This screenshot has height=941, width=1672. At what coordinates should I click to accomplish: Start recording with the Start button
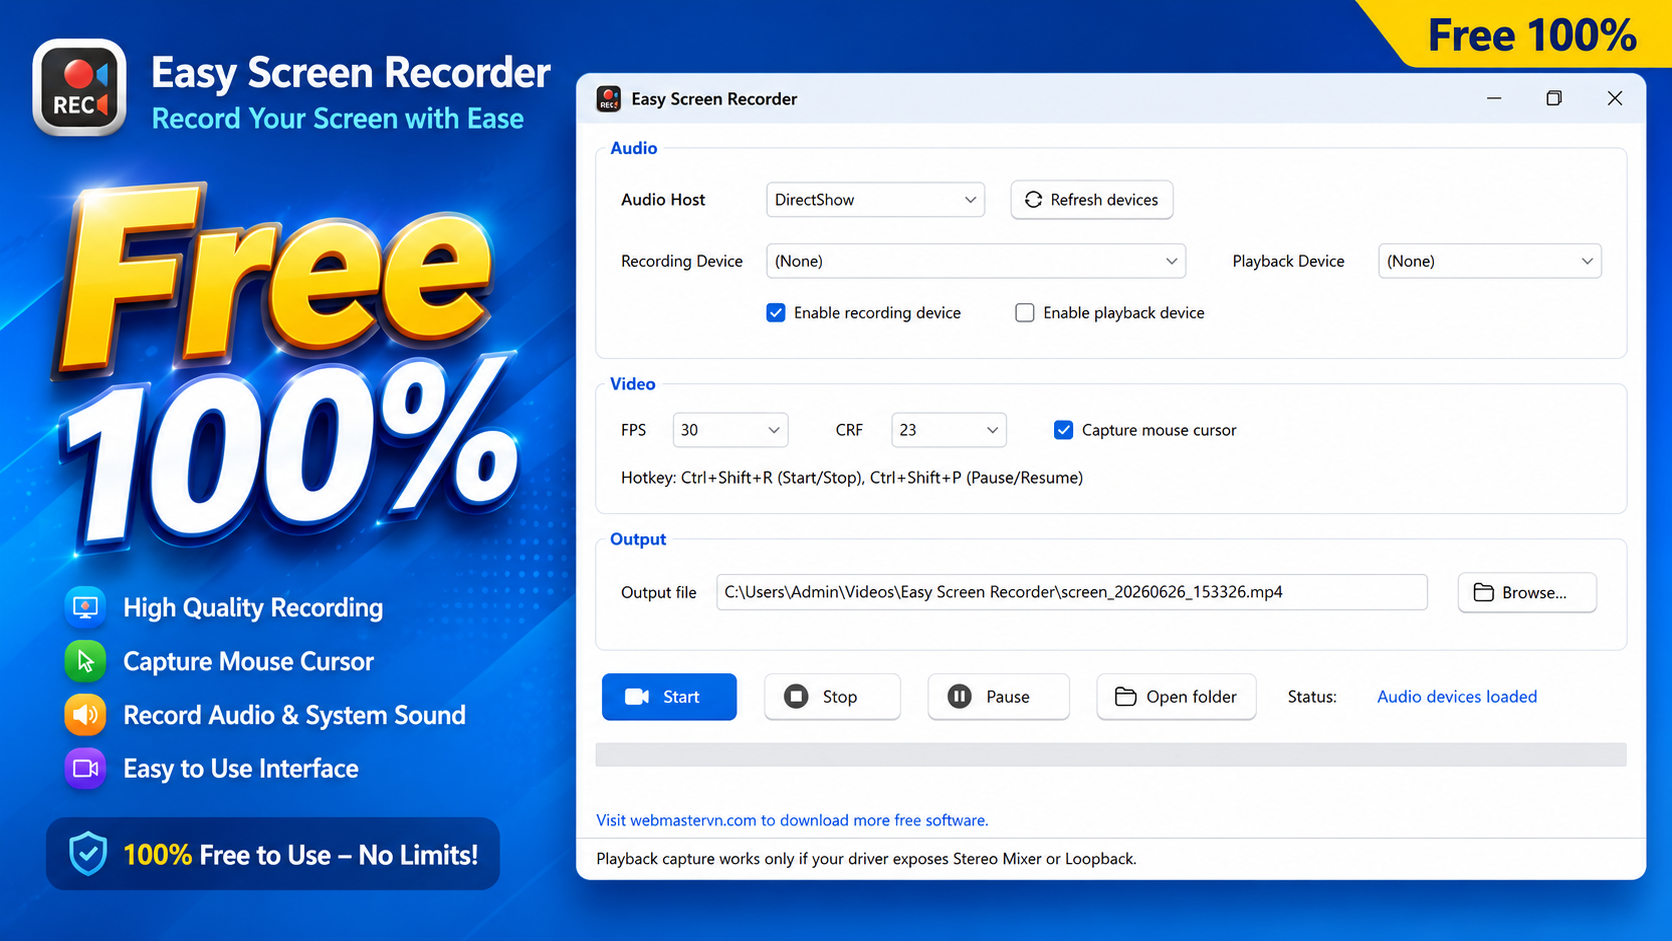(669, 697)
